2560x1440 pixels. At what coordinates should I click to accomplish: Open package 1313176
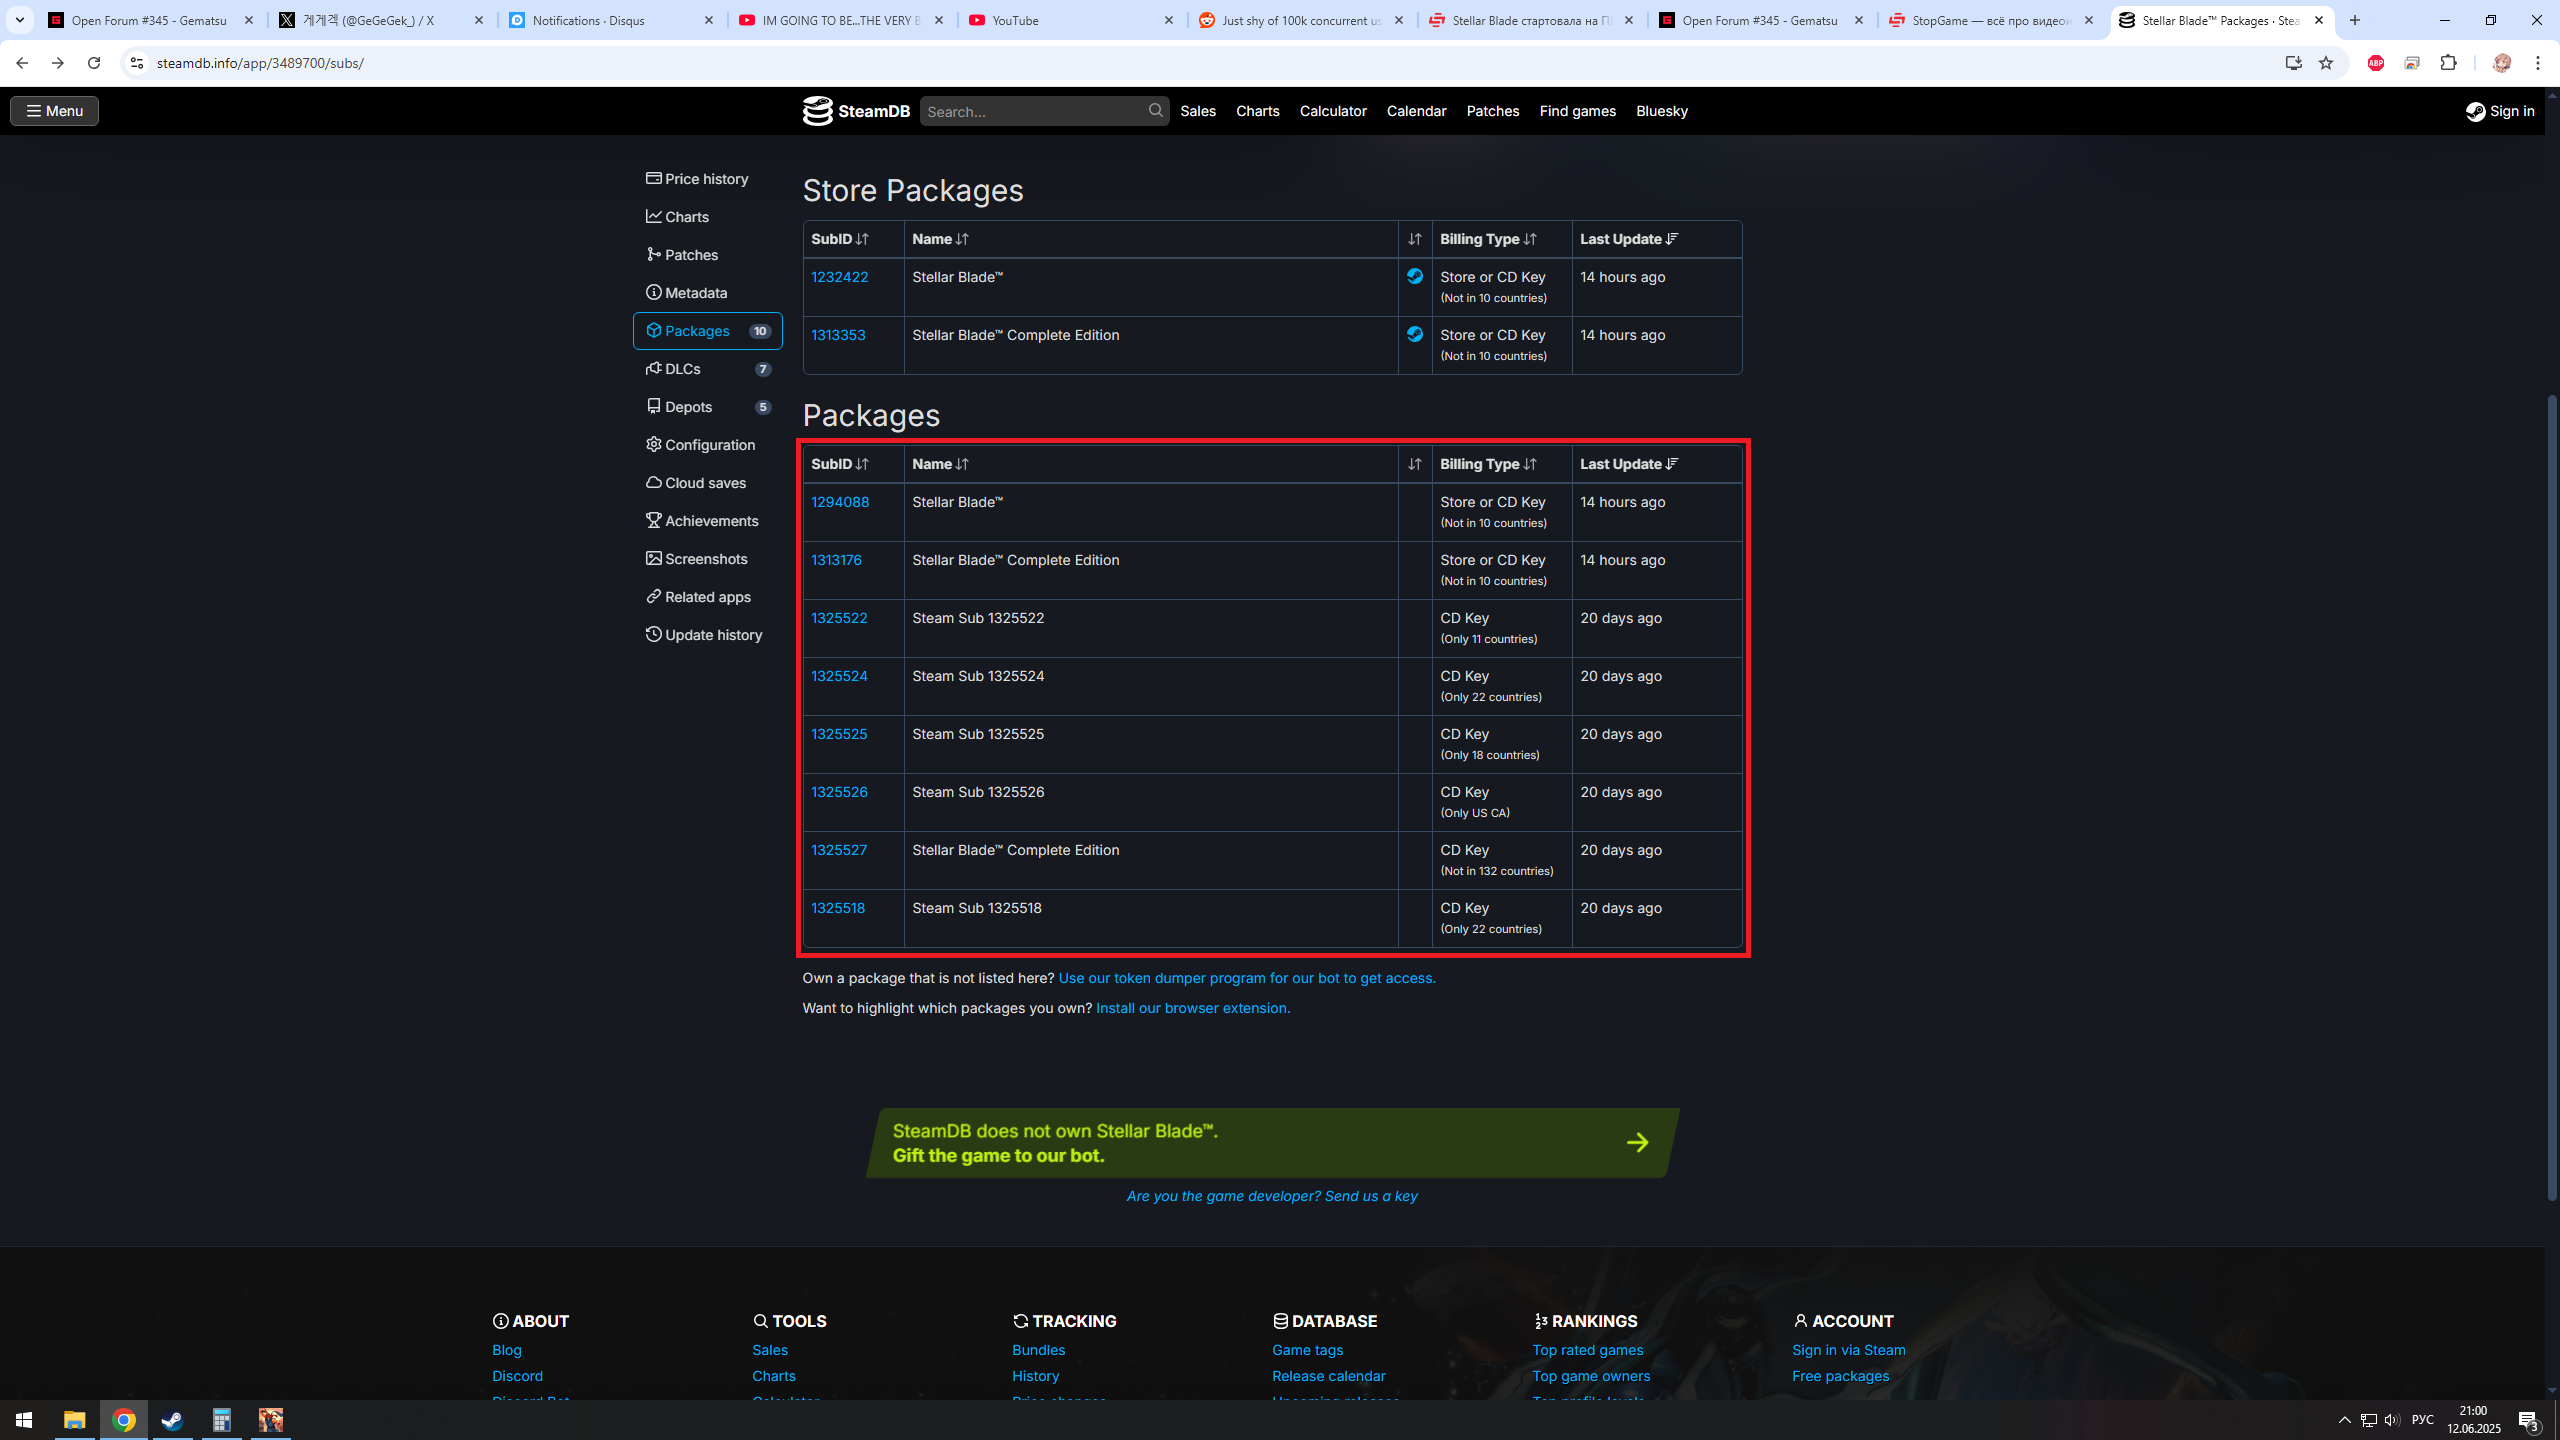point(836,560)
